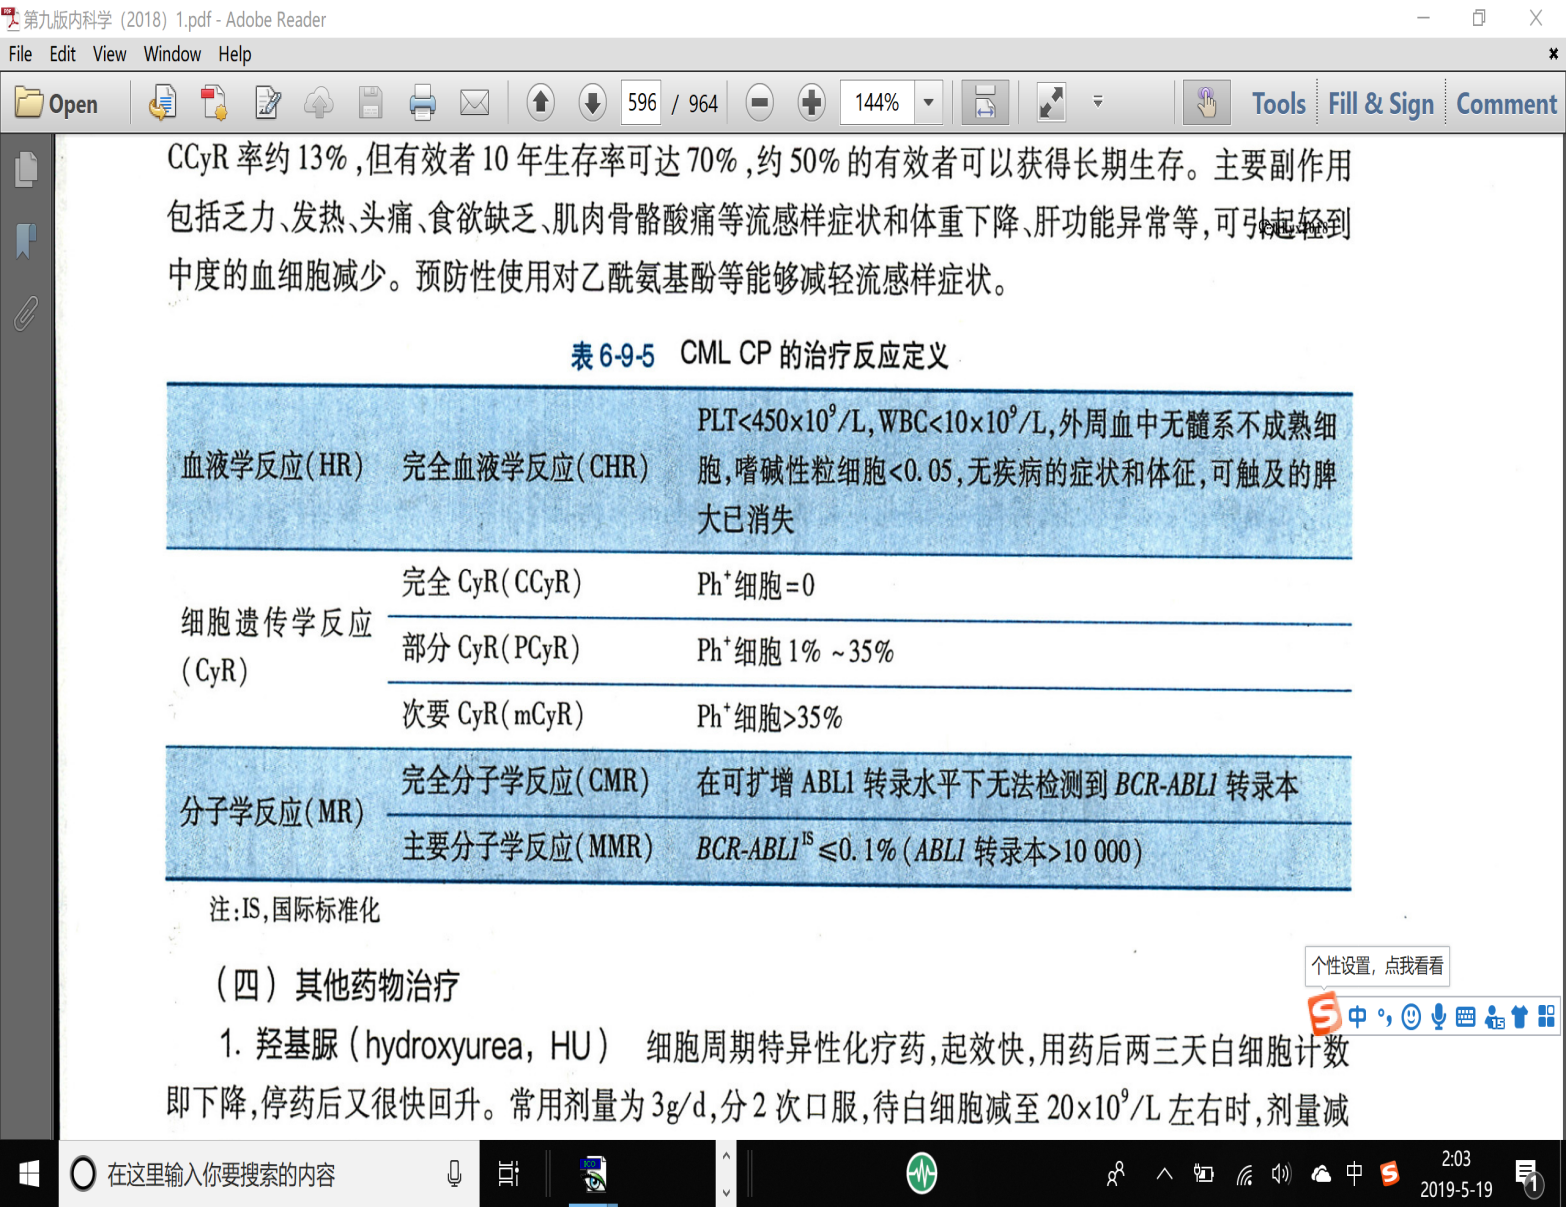
Task: Toggle the fit-width scrolling mode button
Action: (984, 103)
